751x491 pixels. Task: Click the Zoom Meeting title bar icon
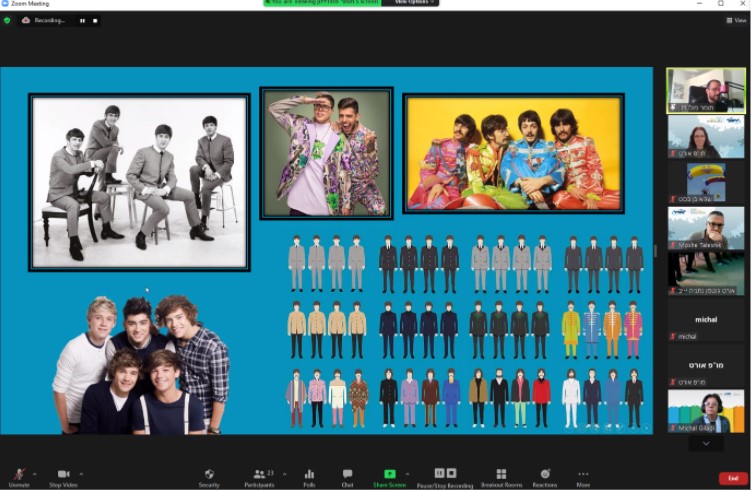(5, 3)
